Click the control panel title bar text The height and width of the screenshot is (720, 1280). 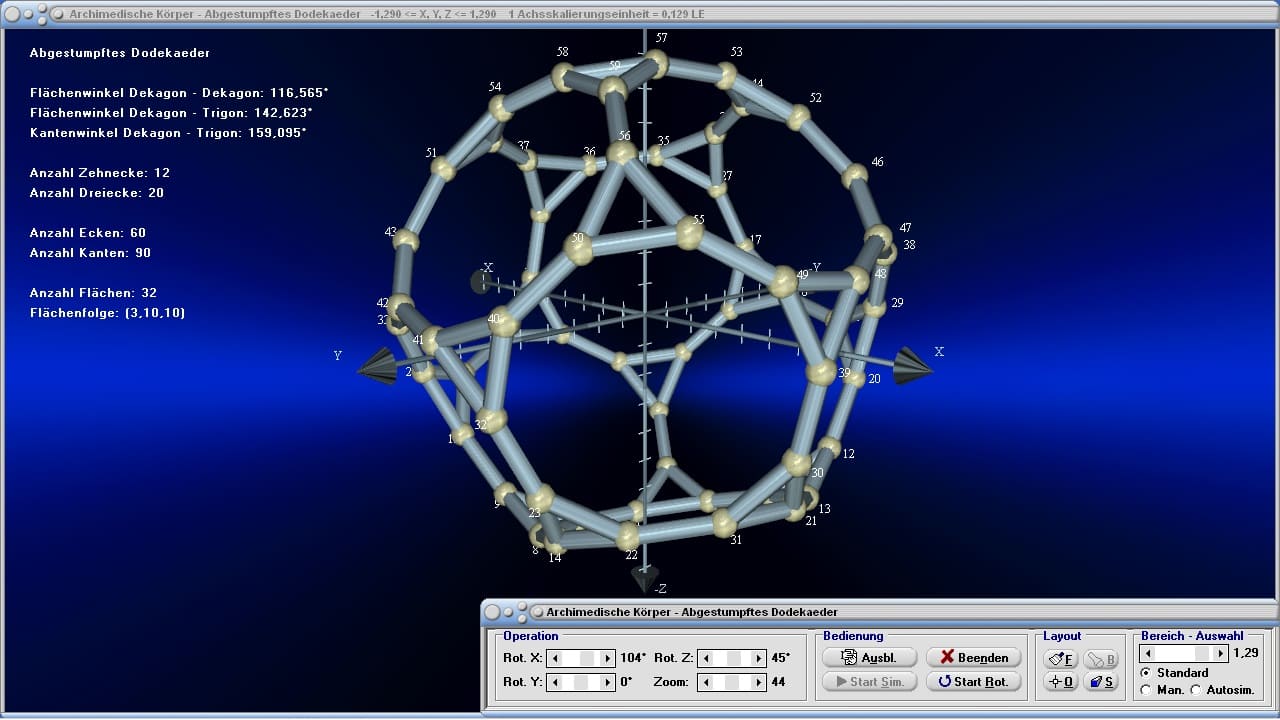[692, 612]
